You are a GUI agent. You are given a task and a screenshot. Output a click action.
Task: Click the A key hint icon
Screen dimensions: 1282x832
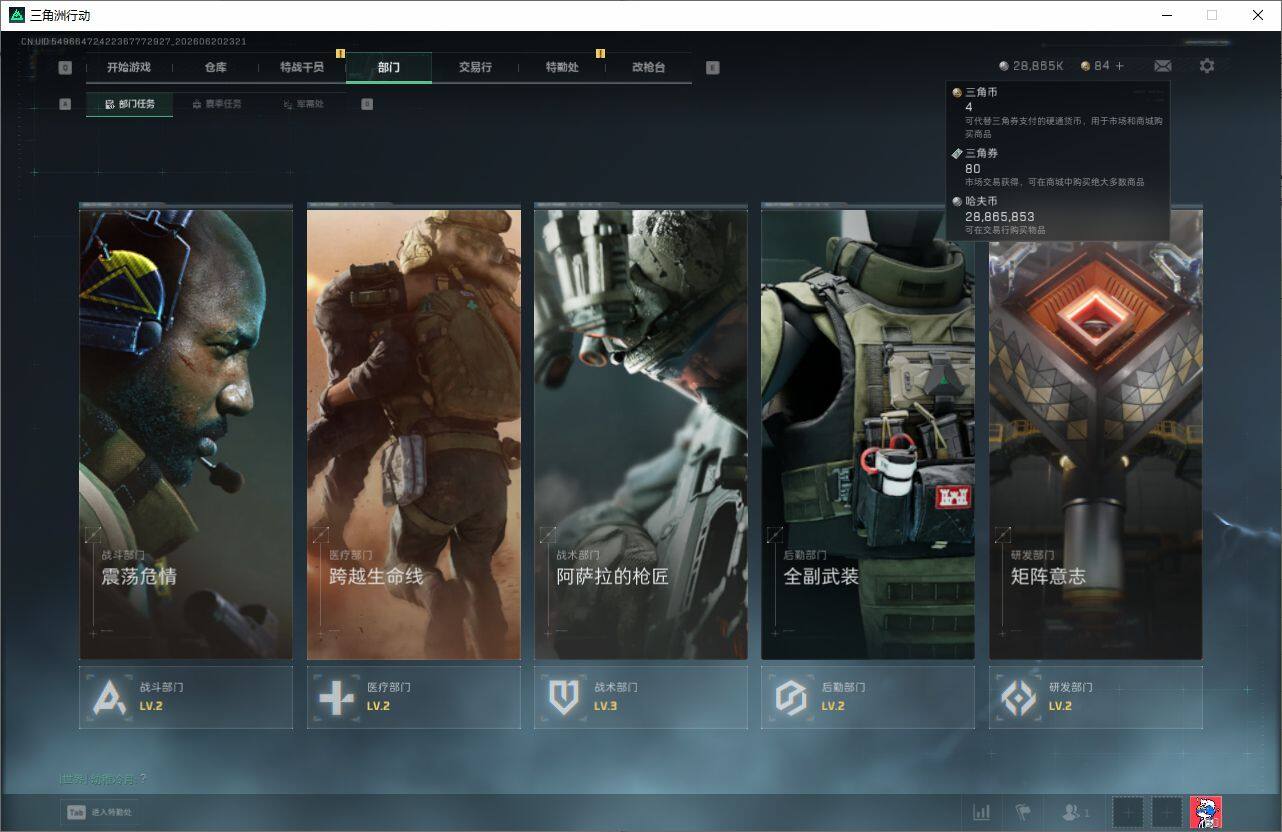tap(65, 104)
